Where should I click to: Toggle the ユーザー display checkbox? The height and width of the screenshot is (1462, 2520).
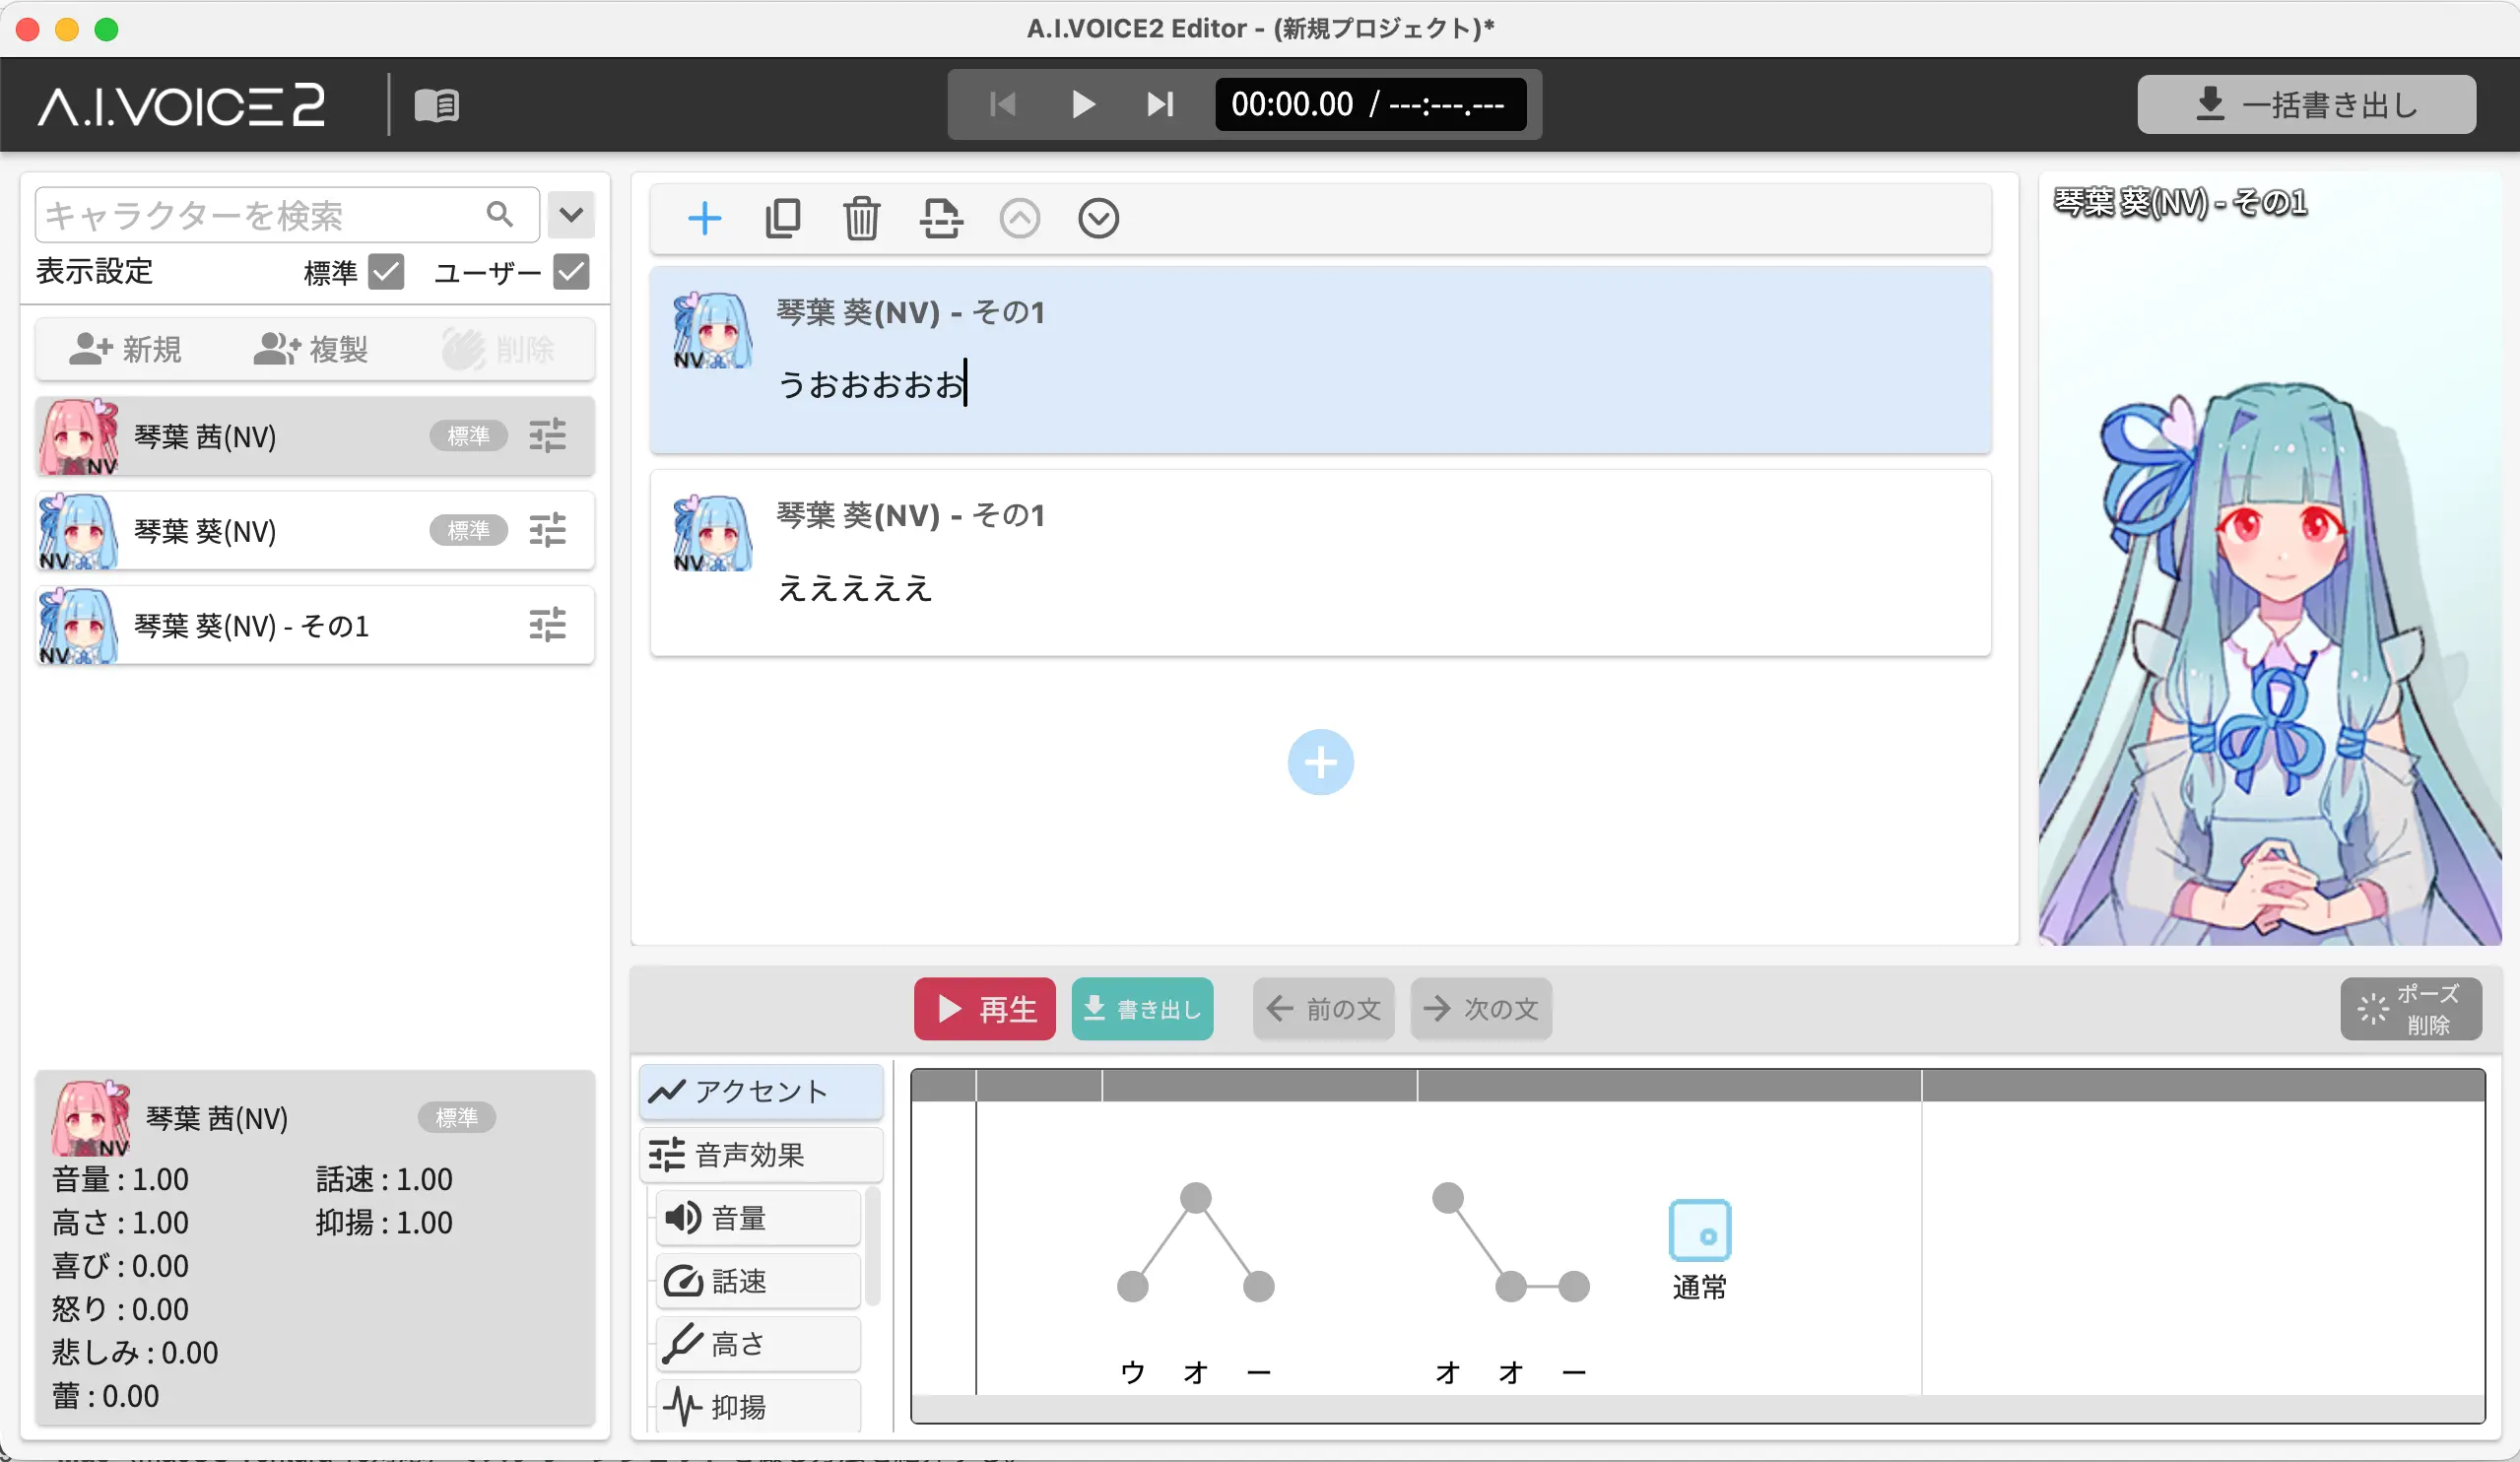571,271
